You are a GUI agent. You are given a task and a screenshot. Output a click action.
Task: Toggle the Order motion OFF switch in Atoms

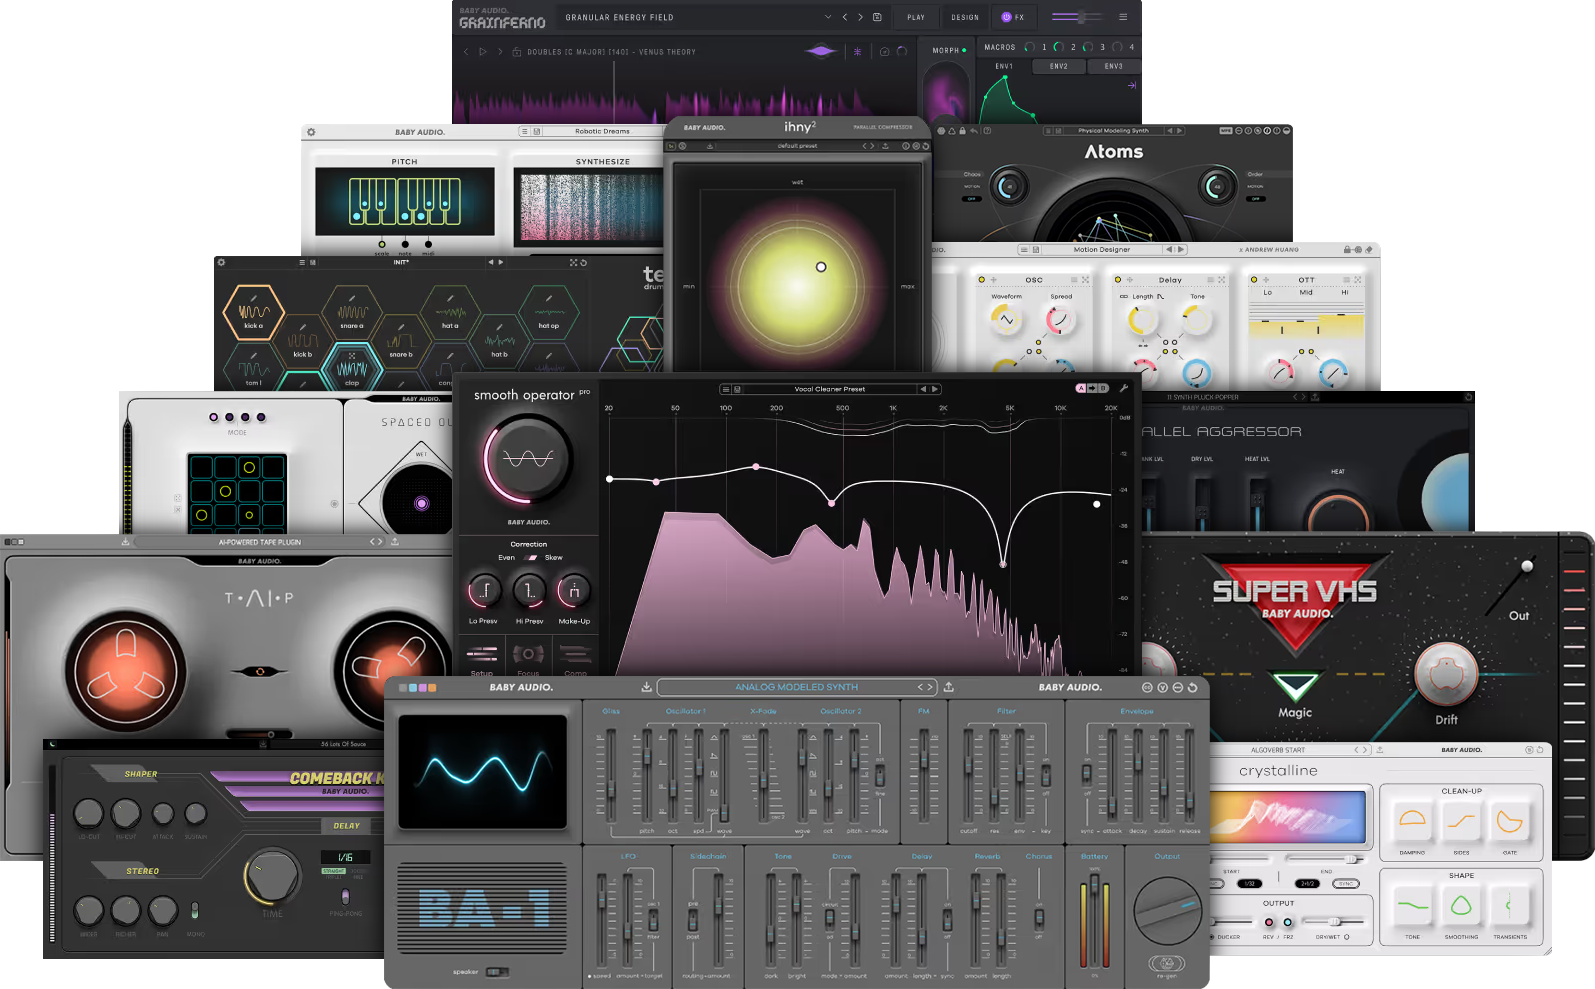pos(1255,198)
